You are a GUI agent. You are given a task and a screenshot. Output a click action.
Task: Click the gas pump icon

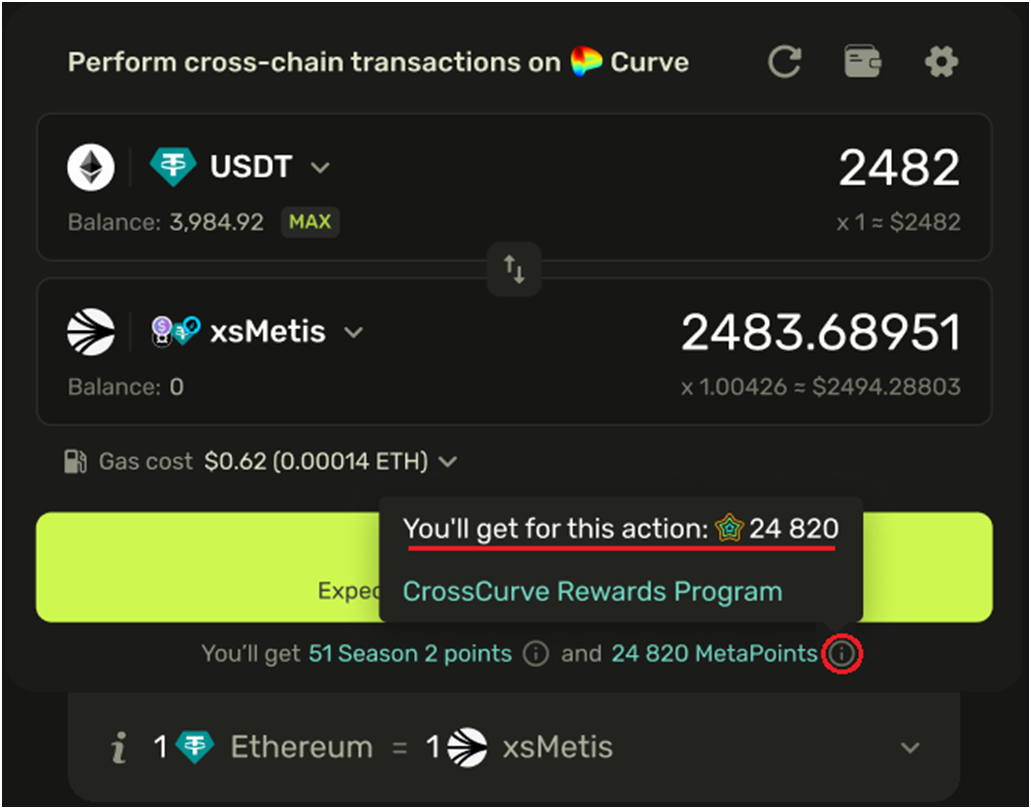coord(75,462)
